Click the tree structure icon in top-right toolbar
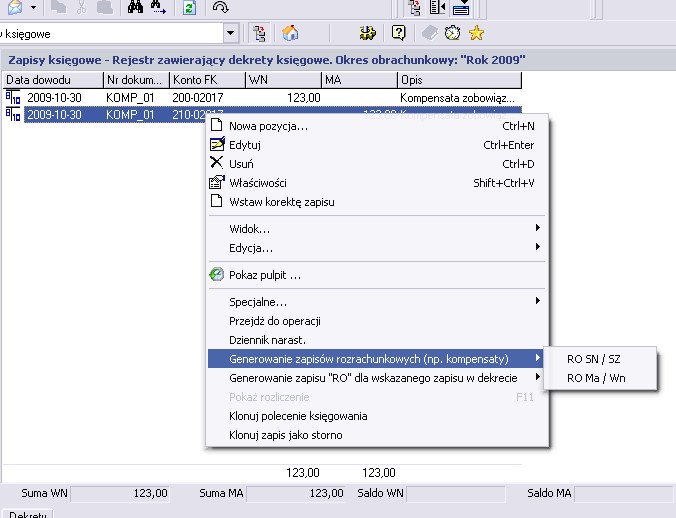Image resolution: width=676 pixels, height=518 pixels. pyautogui.click(x=414, y=8)
